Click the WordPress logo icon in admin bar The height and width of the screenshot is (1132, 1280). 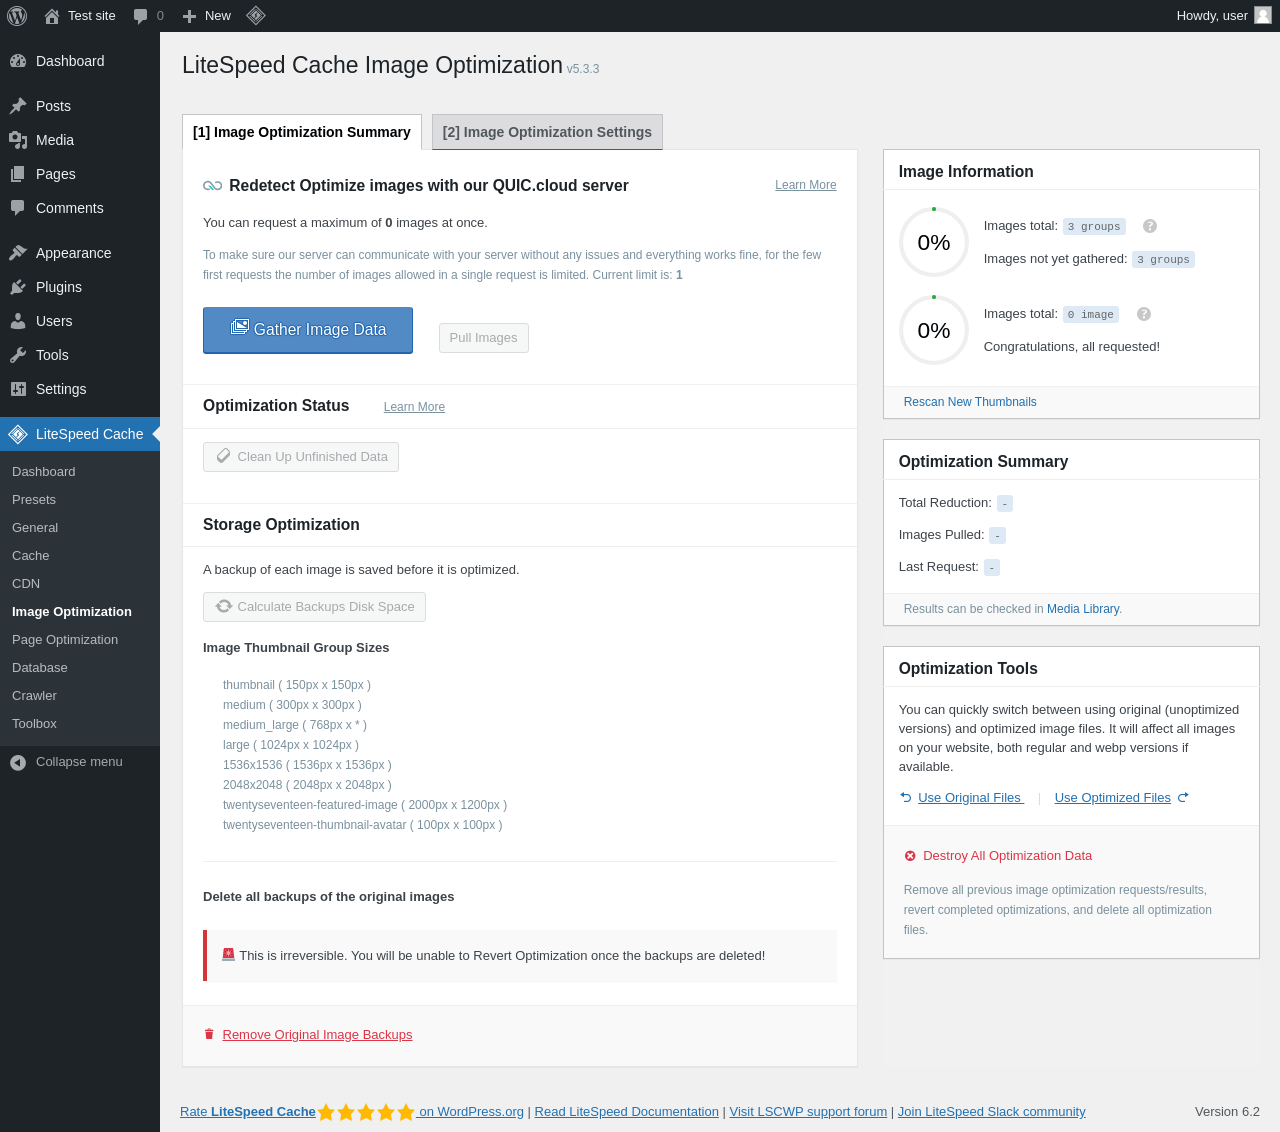tap(17, 16)
